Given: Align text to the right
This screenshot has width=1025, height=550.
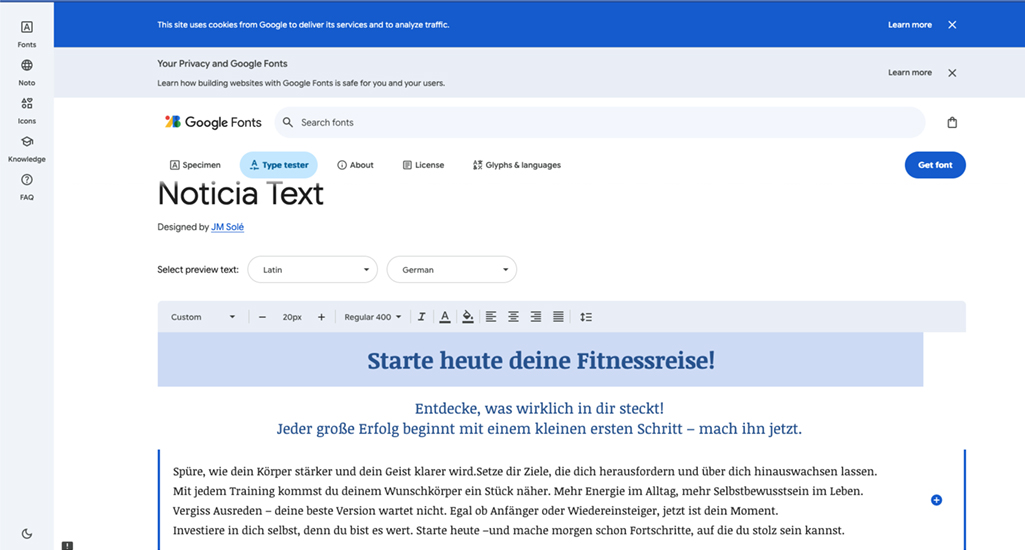Looking at the screenshot, I should (536, 317).
